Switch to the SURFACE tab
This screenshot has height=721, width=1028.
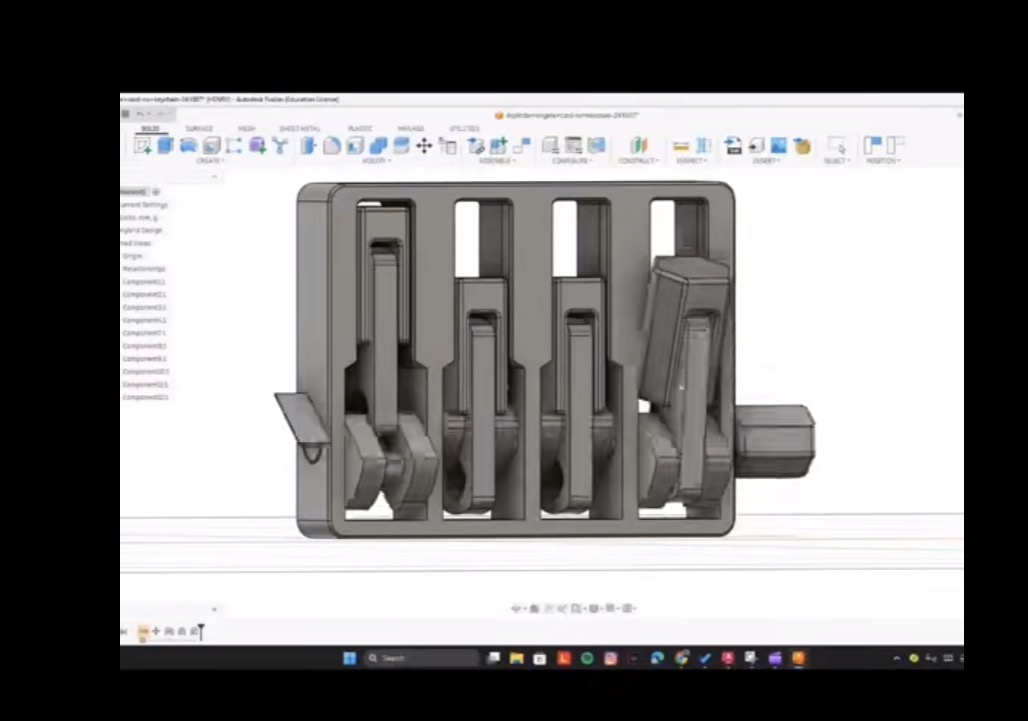tap(199, 128)
